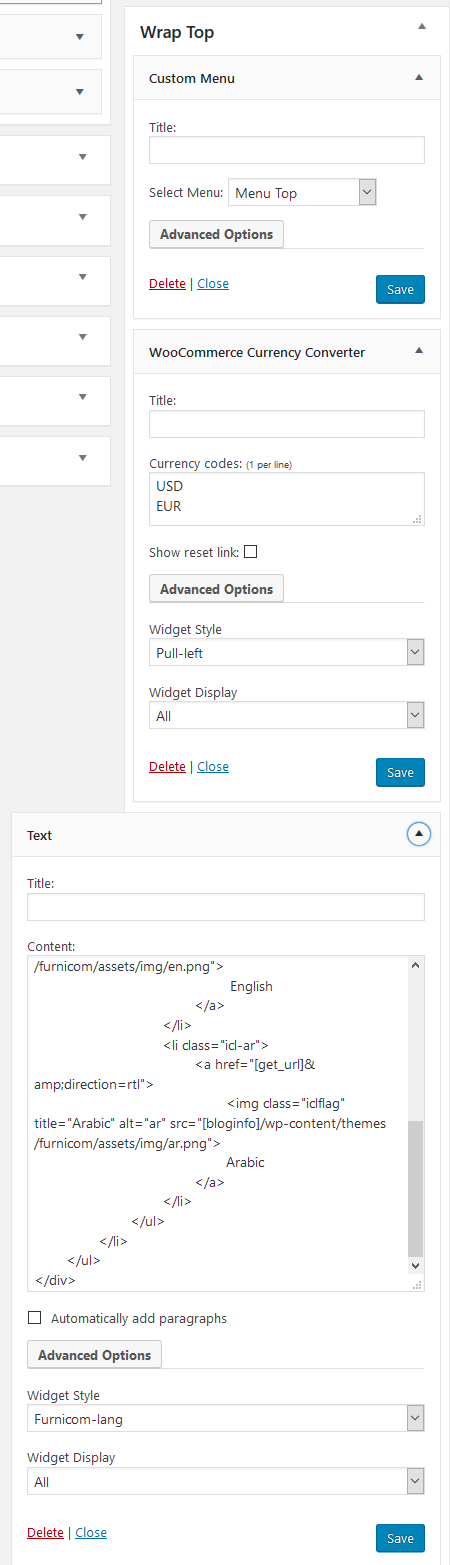450x1565 pixels.
Task: Open Widget Display dropdown in Text widget
Action: pos(226,1482)
